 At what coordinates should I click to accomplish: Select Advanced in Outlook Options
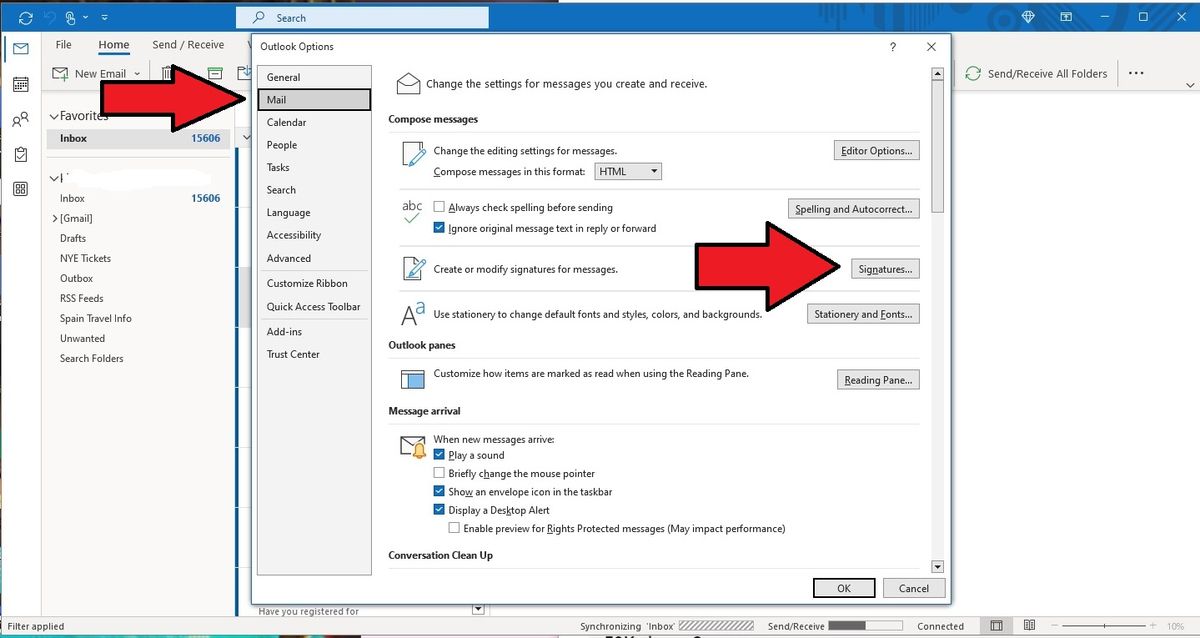click(314, 258)
